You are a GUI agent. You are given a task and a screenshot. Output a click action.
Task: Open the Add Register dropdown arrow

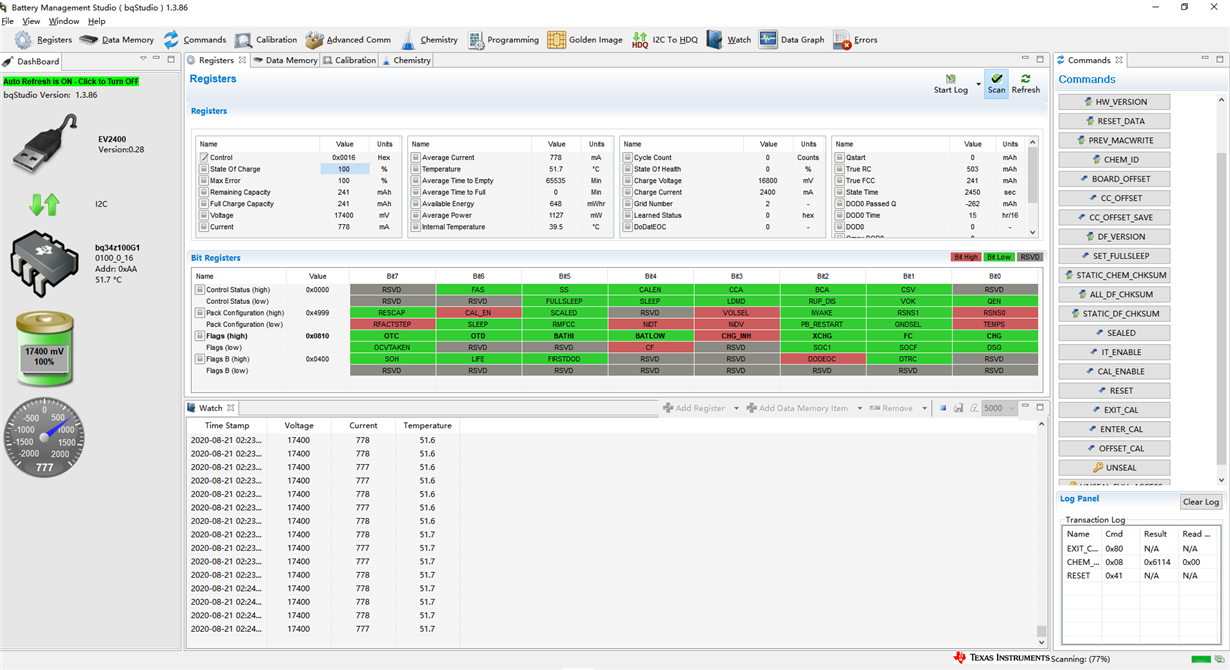(x=737, y=408)
